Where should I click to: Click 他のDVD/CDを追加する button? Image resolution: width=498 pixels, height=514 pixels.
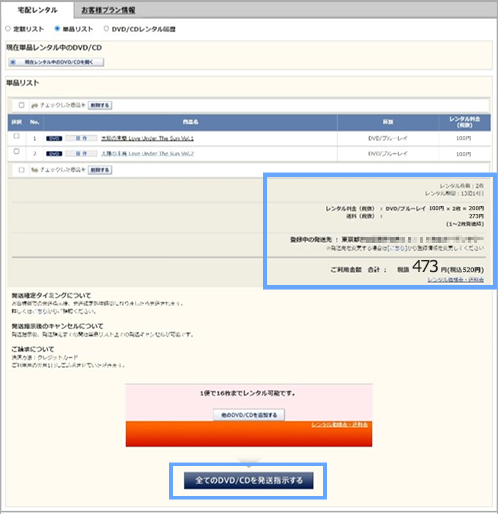point(249,415)
